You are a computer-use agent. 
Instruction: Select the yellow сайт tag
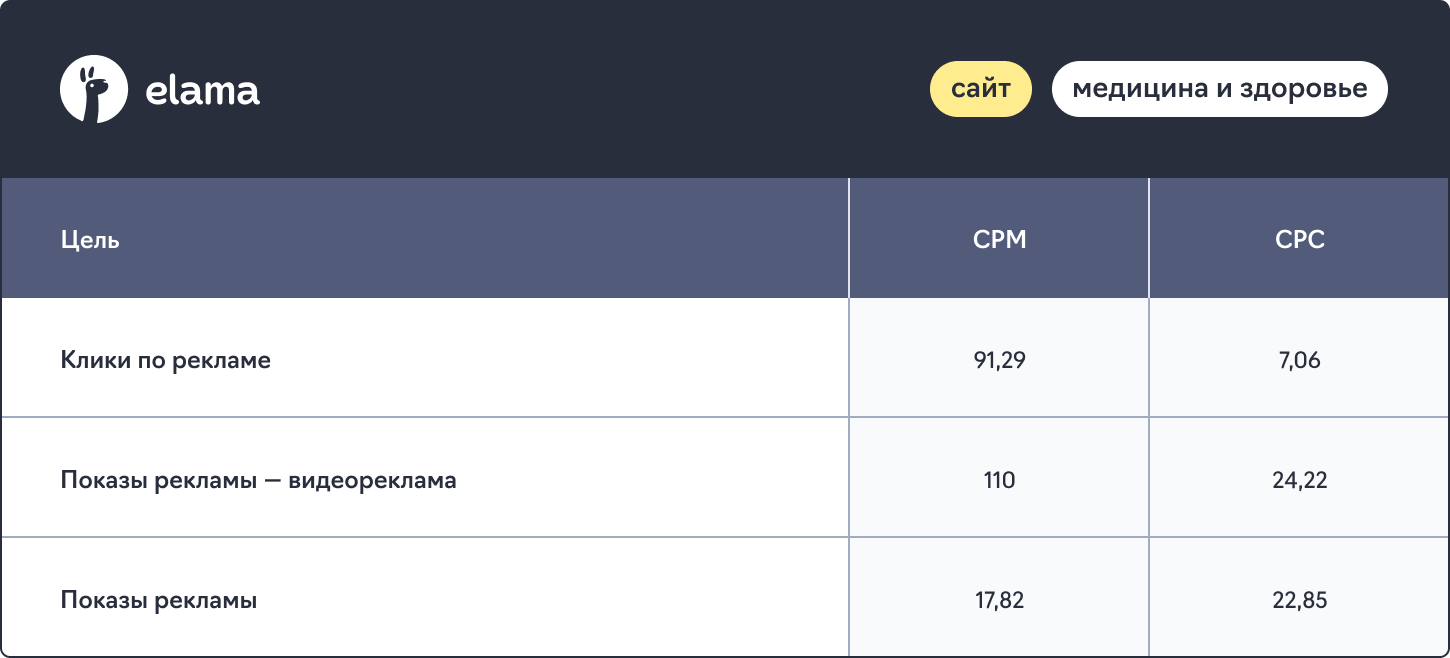981,89
